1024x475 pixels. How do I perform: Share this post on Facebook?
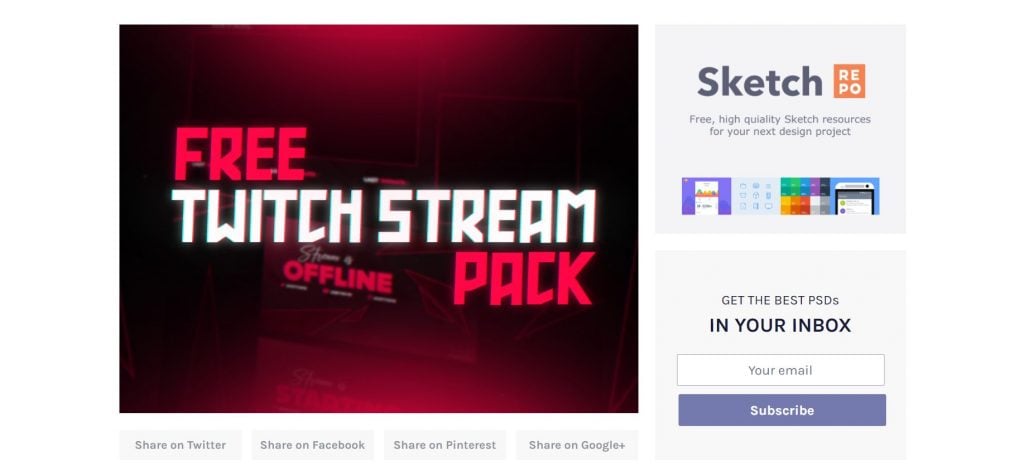[313, 445]
